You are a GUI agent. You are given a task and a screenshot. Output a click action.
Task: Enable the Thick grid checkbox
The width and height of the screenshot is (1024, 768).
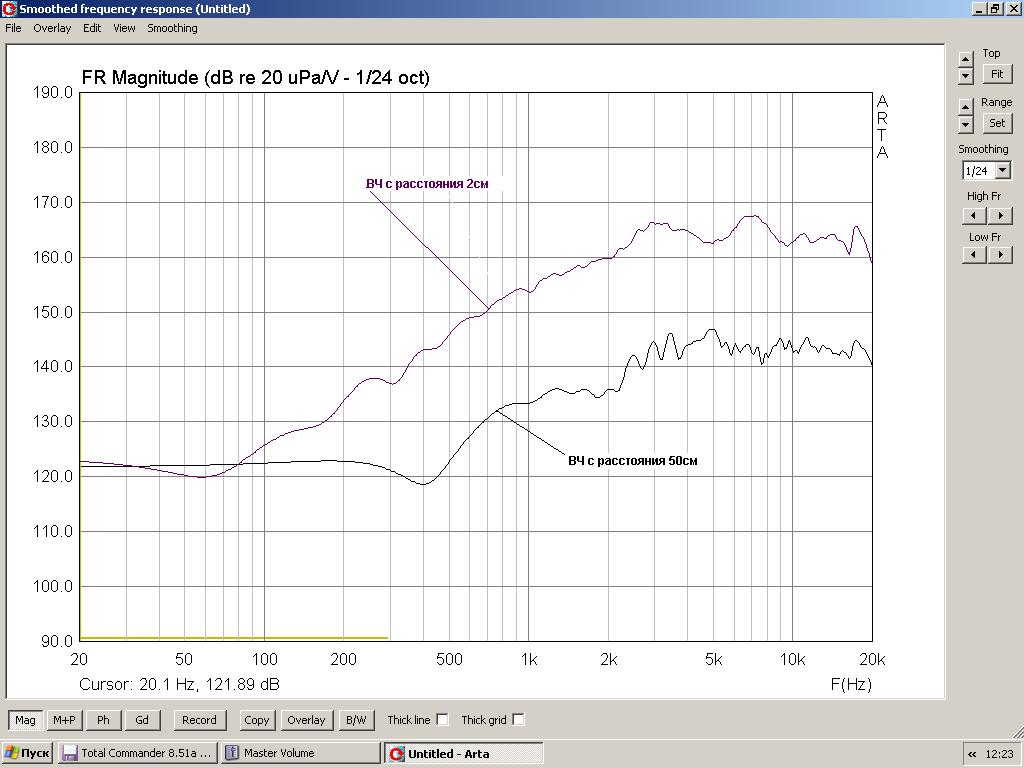click(x=518, y=720)
